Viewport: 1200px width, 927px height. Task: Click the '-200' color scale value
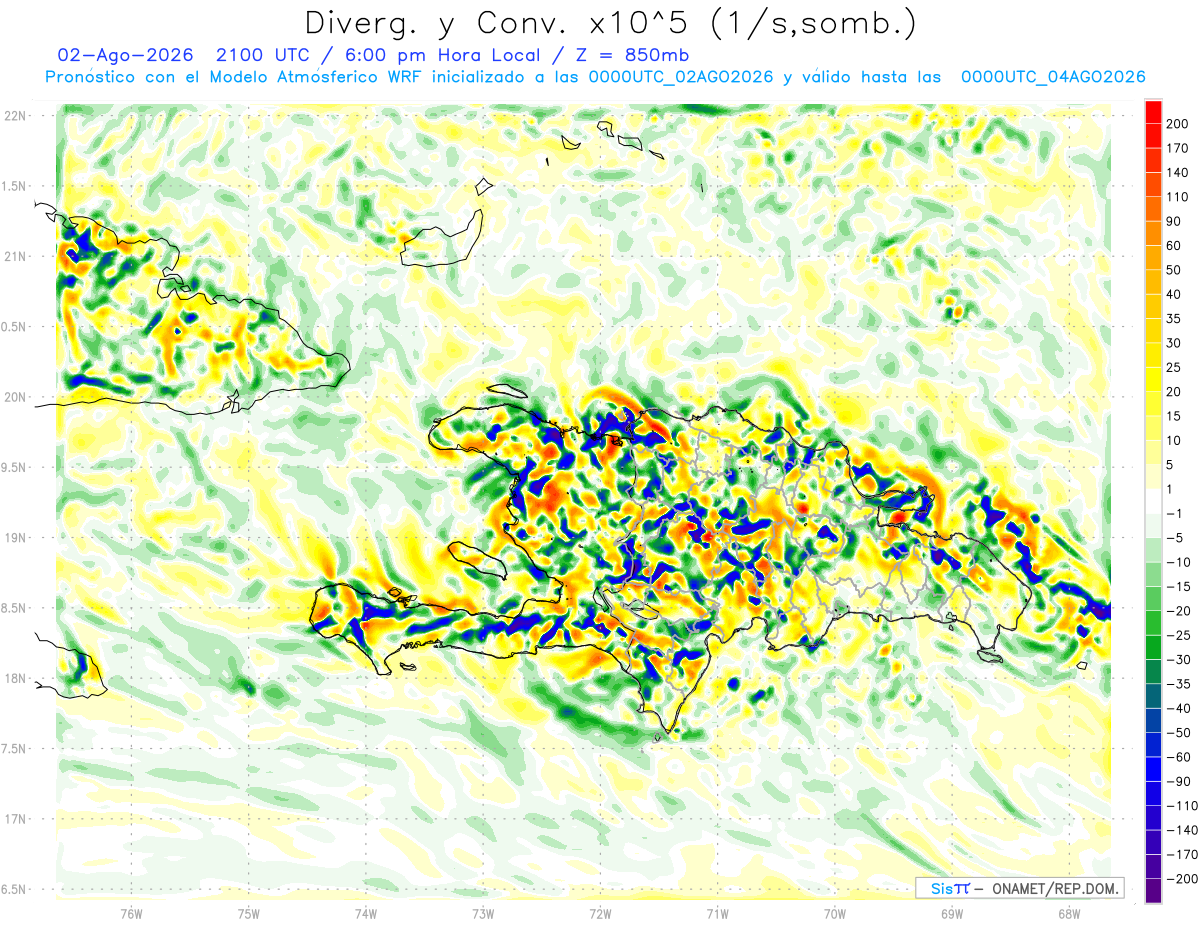click(1182, 879)
